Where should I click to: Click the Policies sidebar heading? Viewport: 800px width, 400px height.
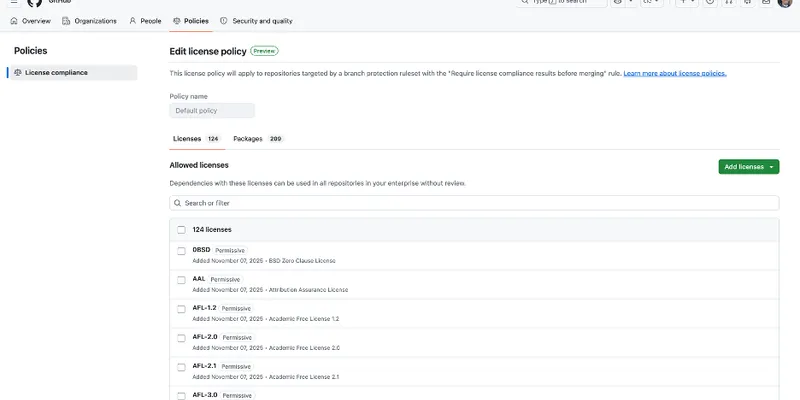click(x=31, y=51)
